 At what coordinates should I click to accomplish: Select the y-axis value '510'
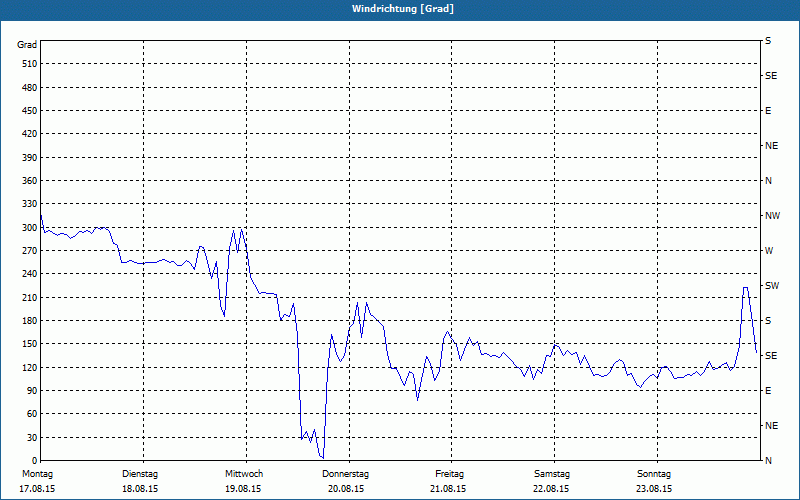click(30, 64)
